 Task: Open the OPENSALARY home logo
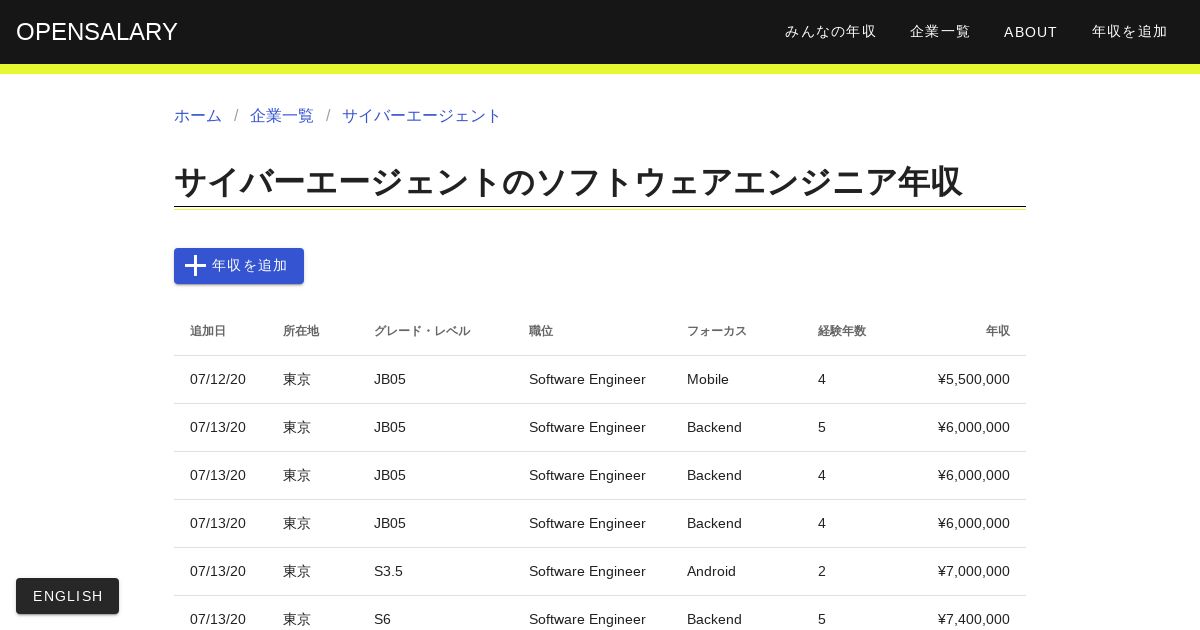point(97,32)
